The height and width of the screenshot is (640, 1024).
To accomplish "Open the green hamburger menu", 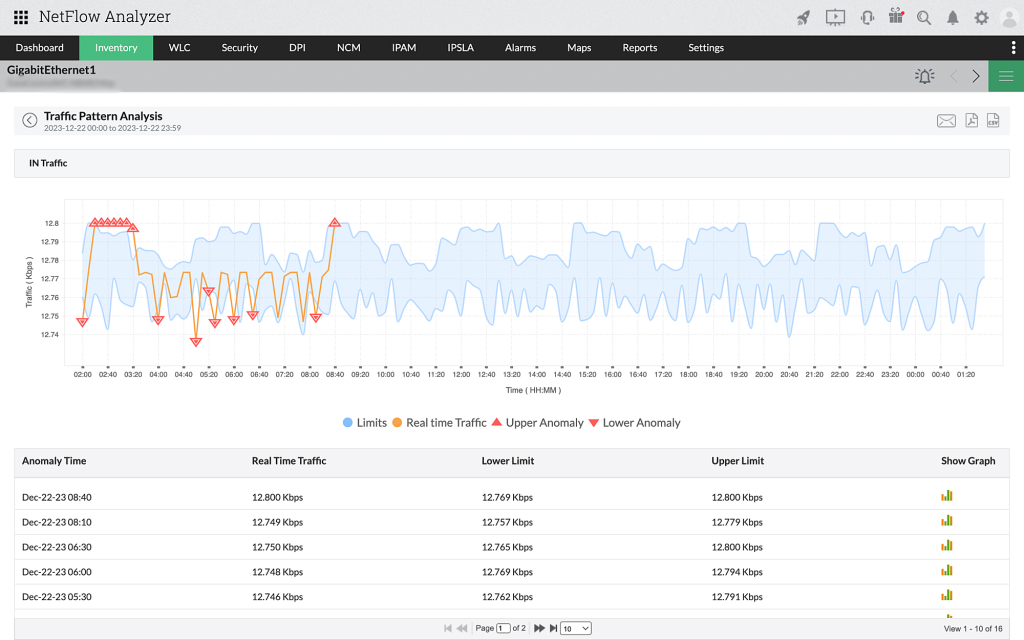I will 1005,75.
